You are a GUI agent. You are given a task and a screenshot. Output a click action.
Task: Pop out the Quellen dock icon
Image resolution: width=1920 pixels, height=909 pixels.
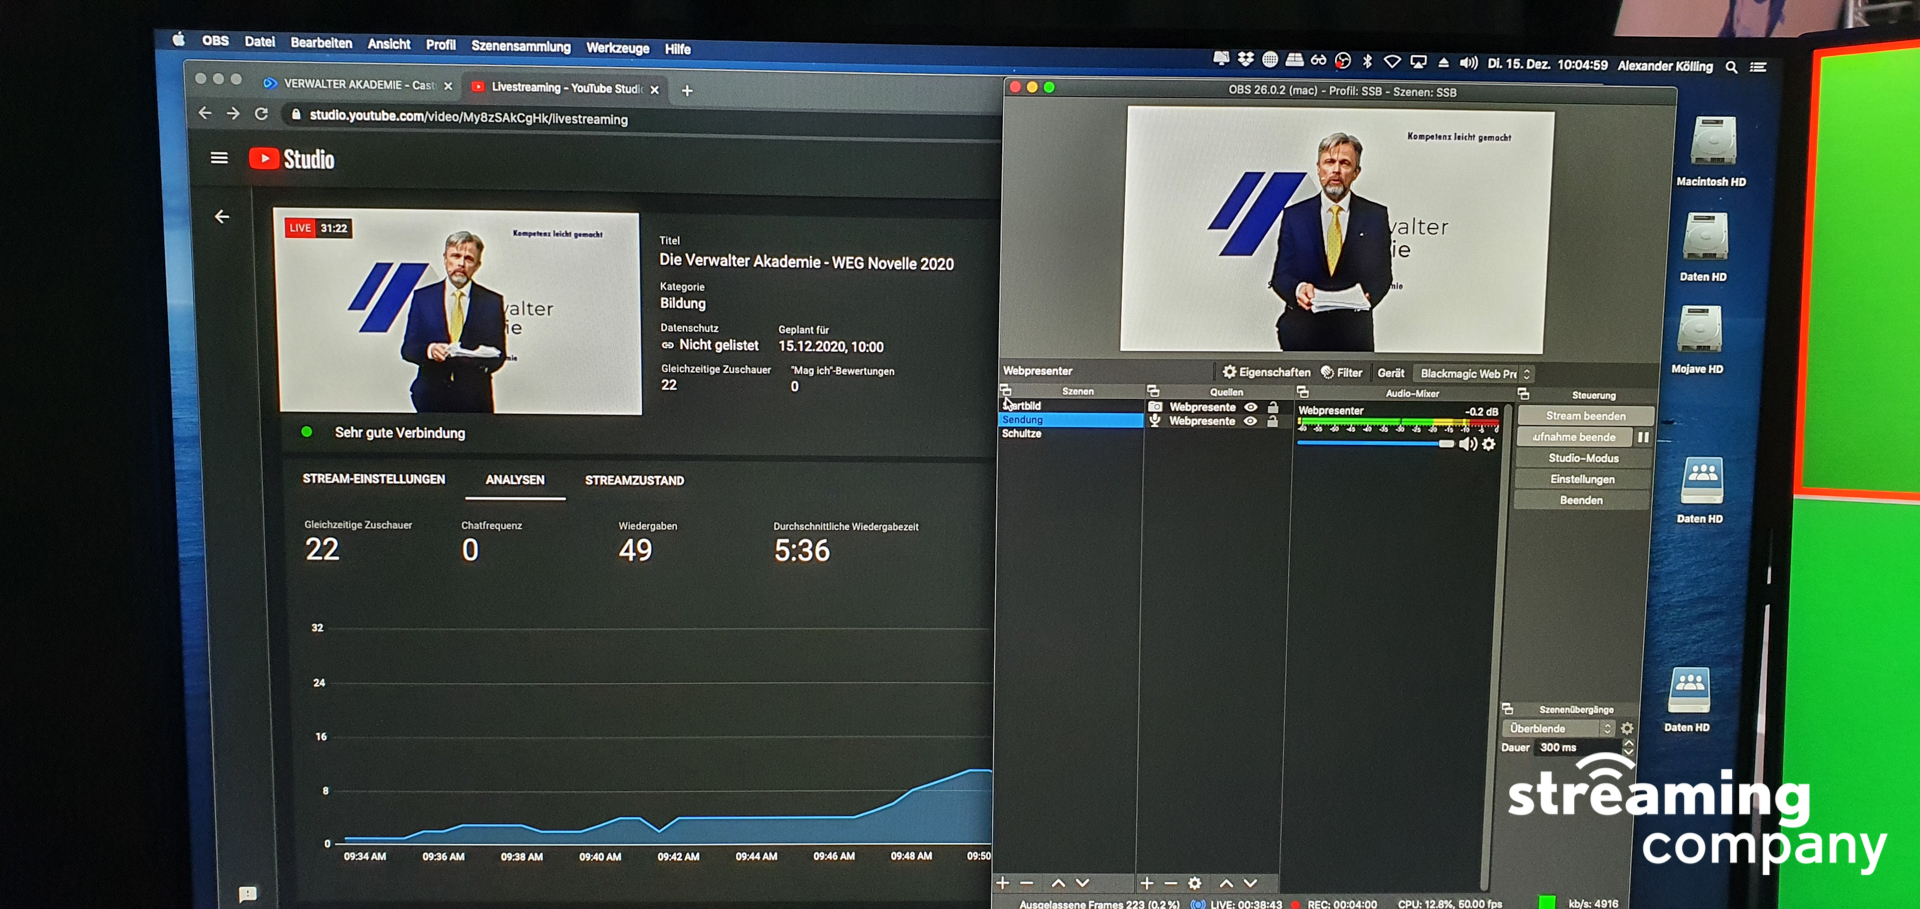(1153, 391)
